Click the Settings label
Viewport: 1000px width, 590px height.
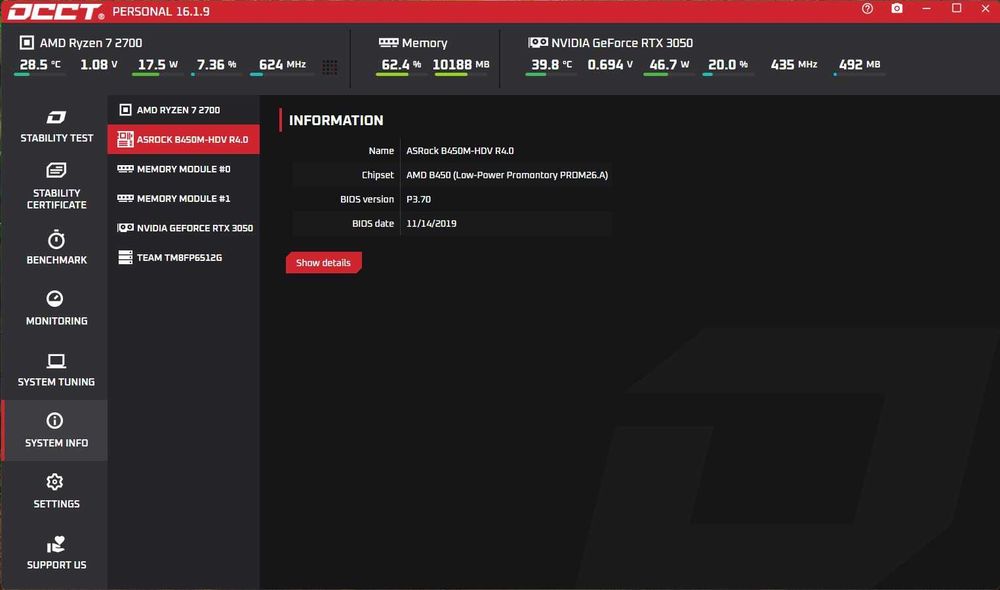click(57, 504)
